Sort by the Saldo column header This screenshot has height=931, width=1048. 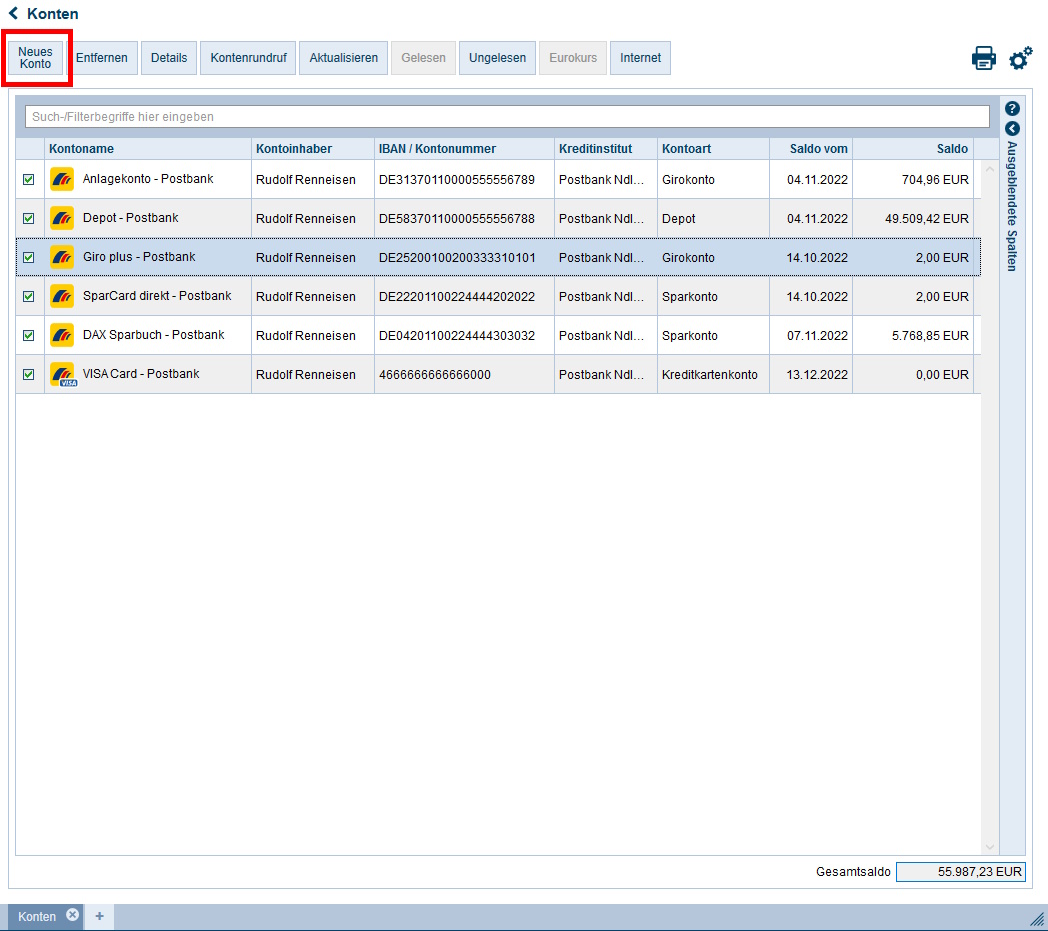tap(913, 148)
